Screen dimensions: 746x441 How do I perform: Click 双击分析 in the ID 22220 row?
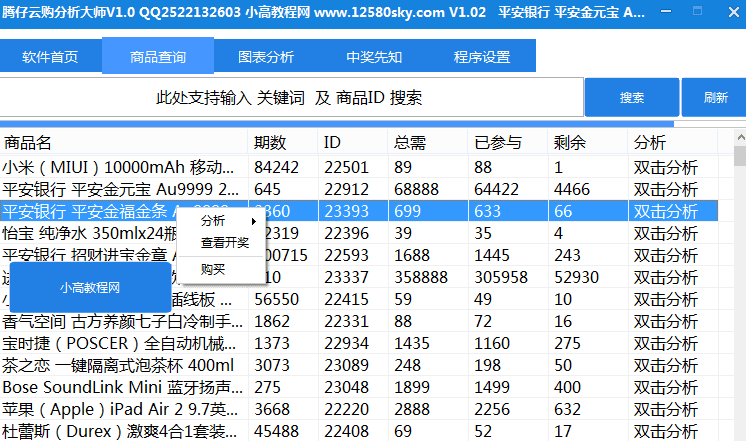666,409
